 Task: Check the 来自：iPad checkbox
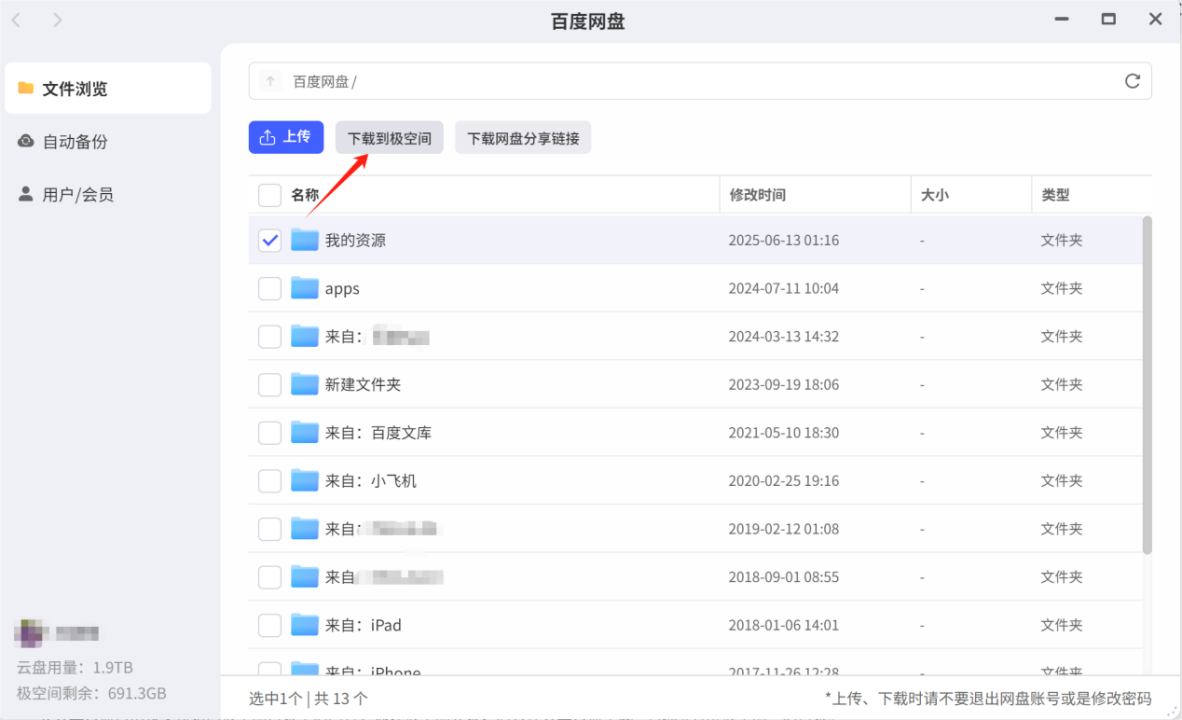(270, 625)
